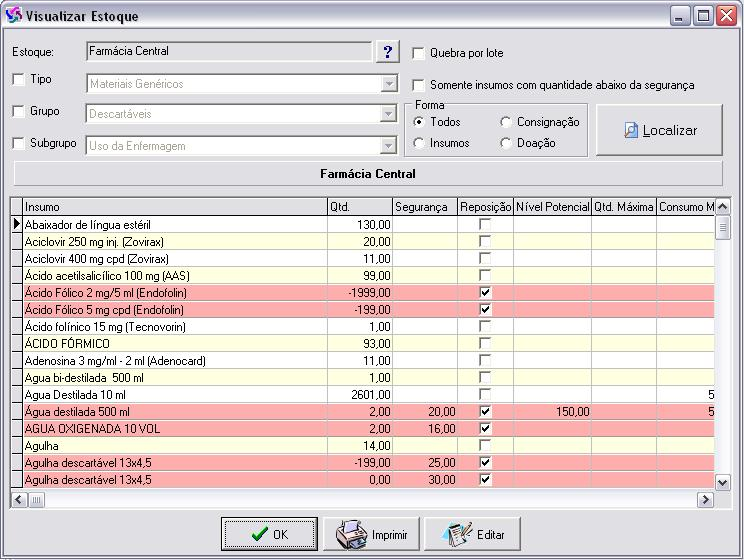Click the vertical scrollbar up arrow
The height and width of the screenshot is (560, 744).
point(723,207)
